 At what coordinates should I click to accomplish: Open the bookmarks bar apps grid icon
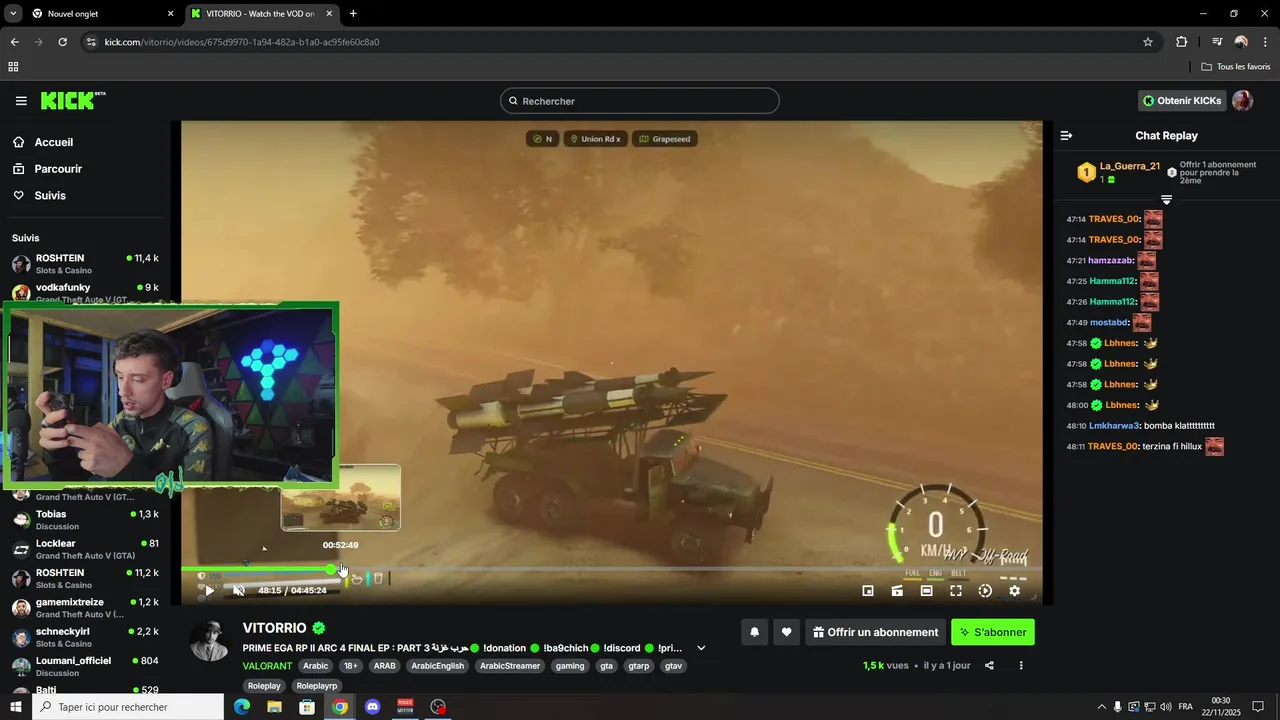point(13,67)
